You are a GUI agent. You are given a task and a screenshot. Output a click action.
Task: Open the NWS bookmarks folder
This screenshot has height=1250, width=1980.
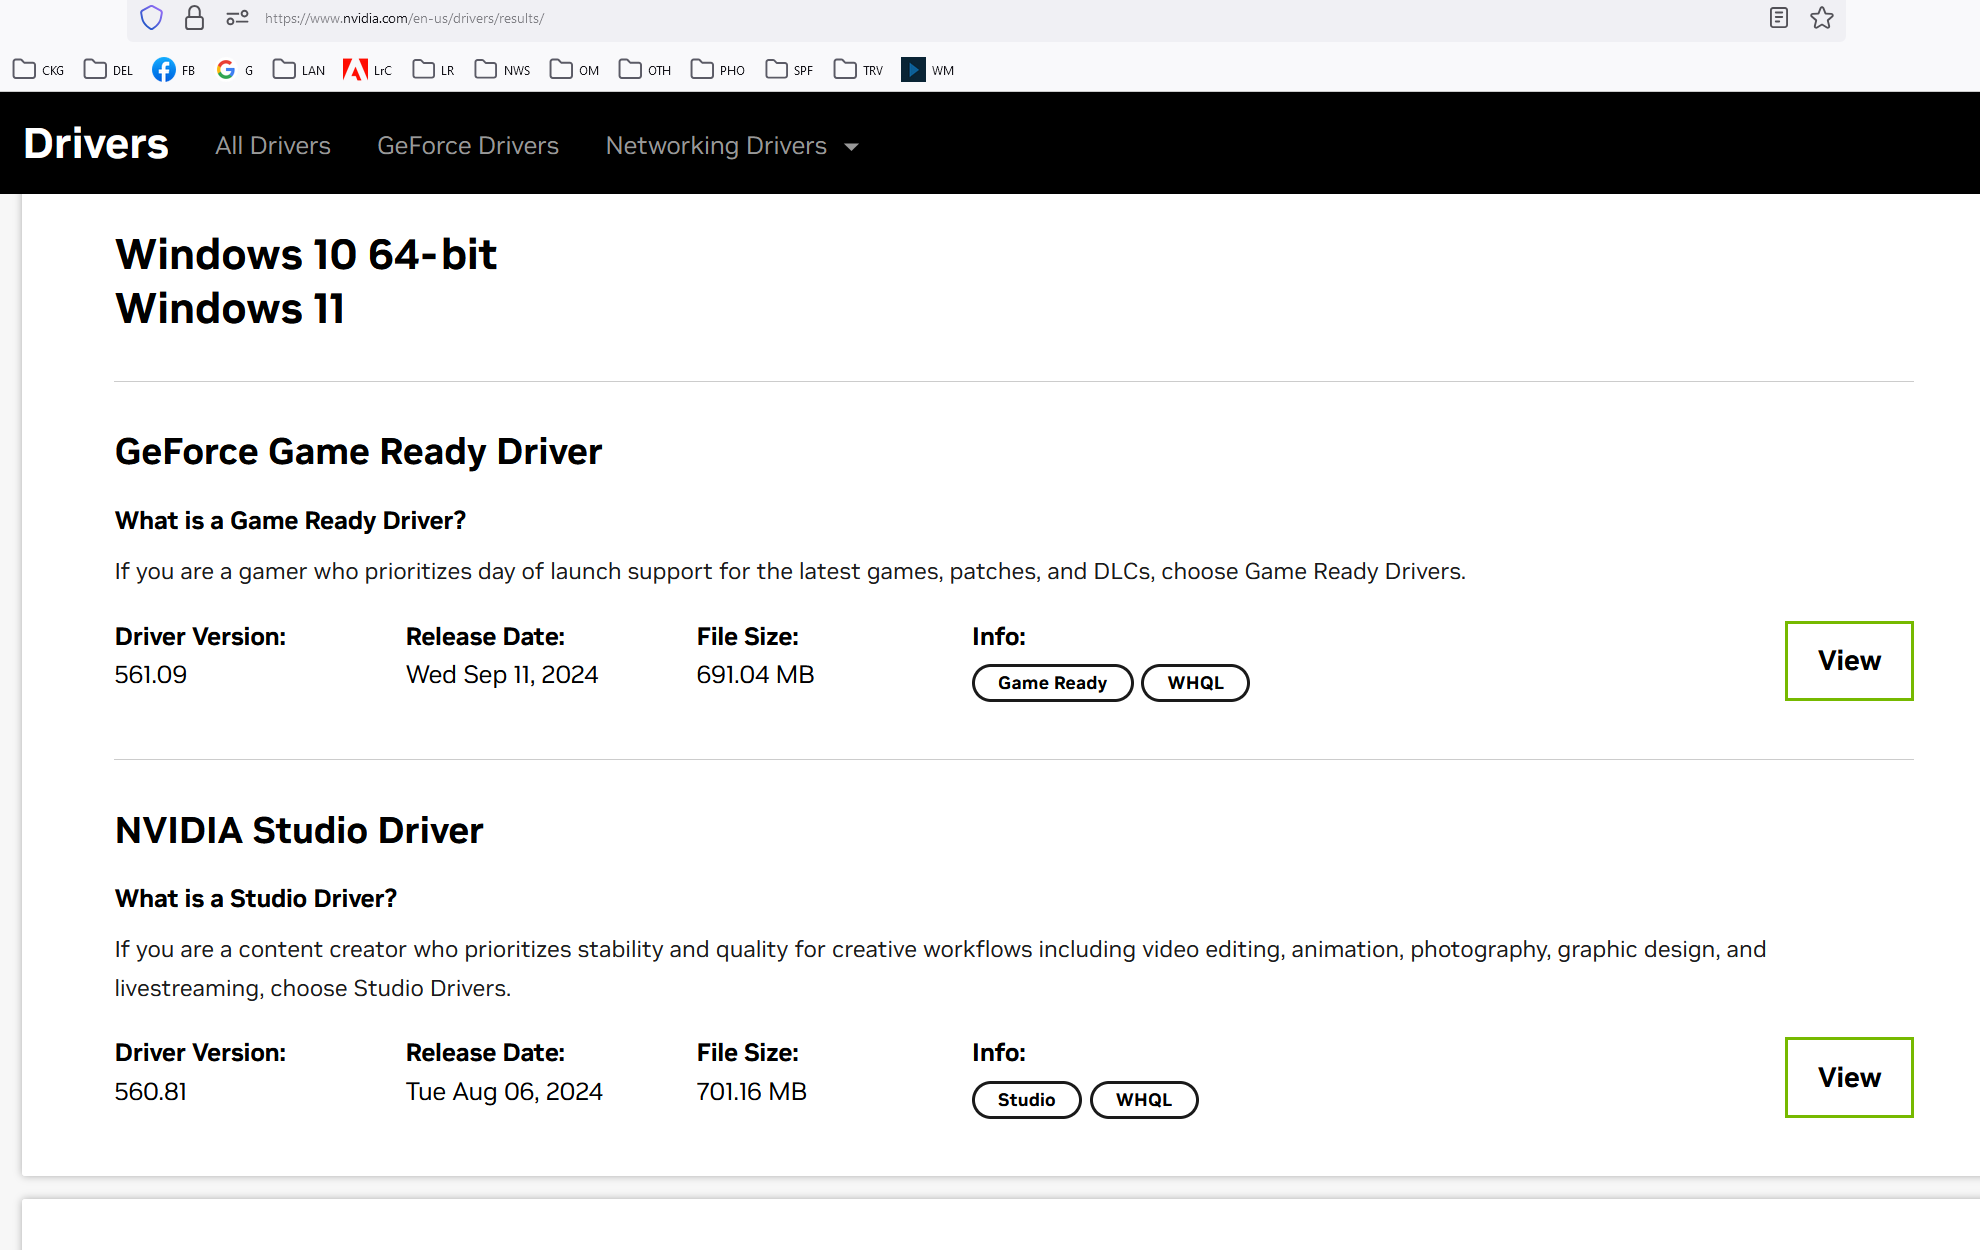(x=503, y=70)
